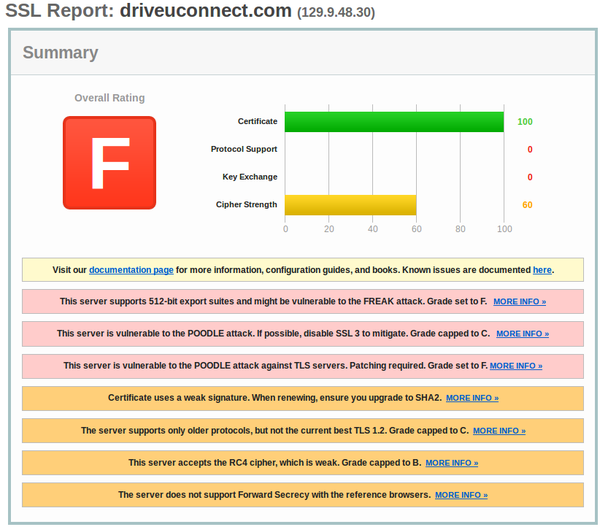The image size is (600, 527).
Task: Click the Certificate score value 100
Action: pos(525,122)
